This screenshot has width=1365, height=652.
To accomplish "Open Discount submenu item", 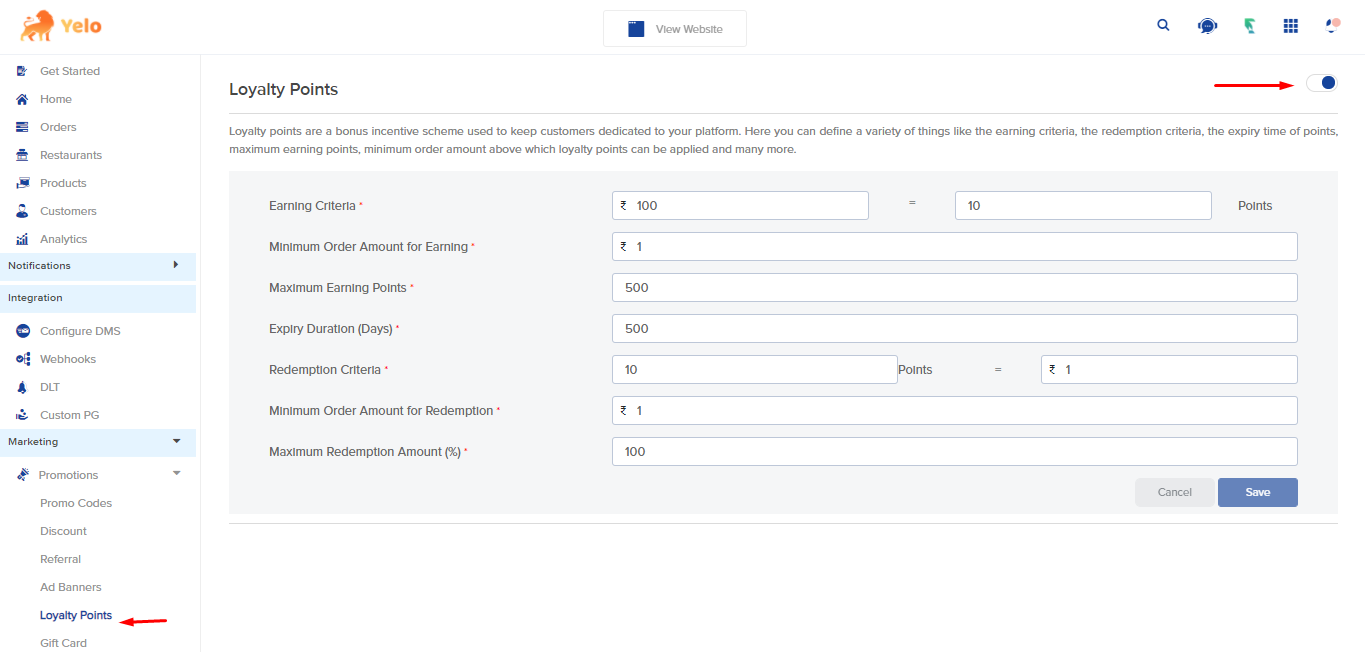I will click(63, 531).
